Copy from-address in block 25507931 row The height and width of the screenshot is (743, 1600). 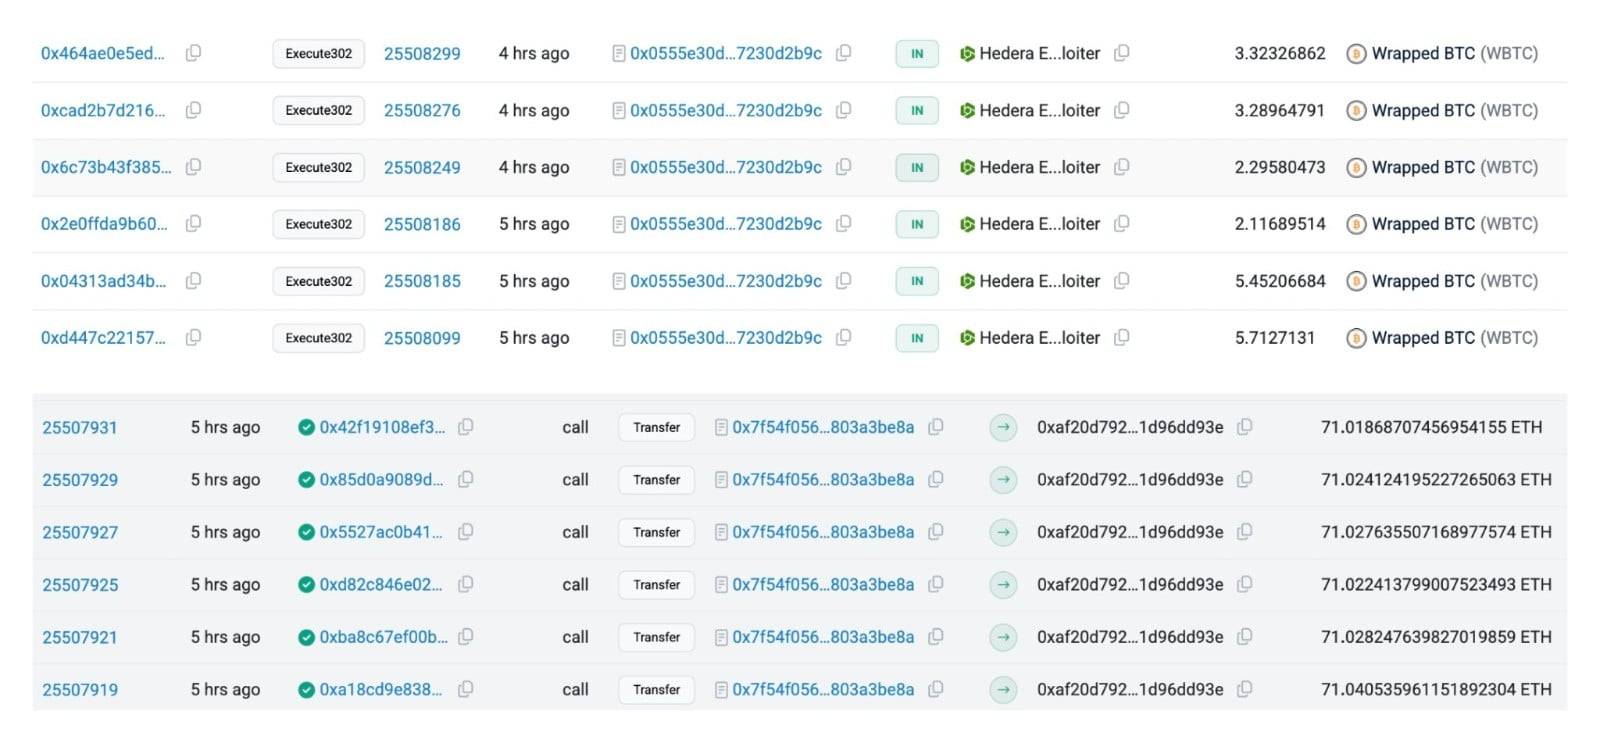[x=936, y=427]
